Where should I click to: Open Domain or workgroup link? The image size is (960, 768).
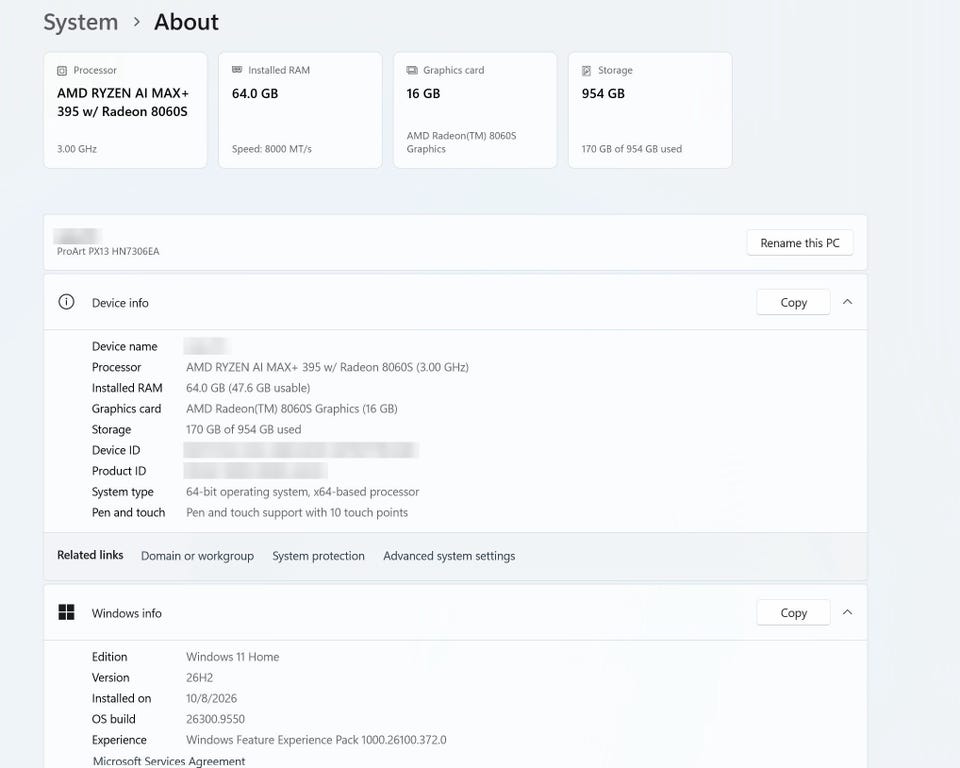point(197,555)
